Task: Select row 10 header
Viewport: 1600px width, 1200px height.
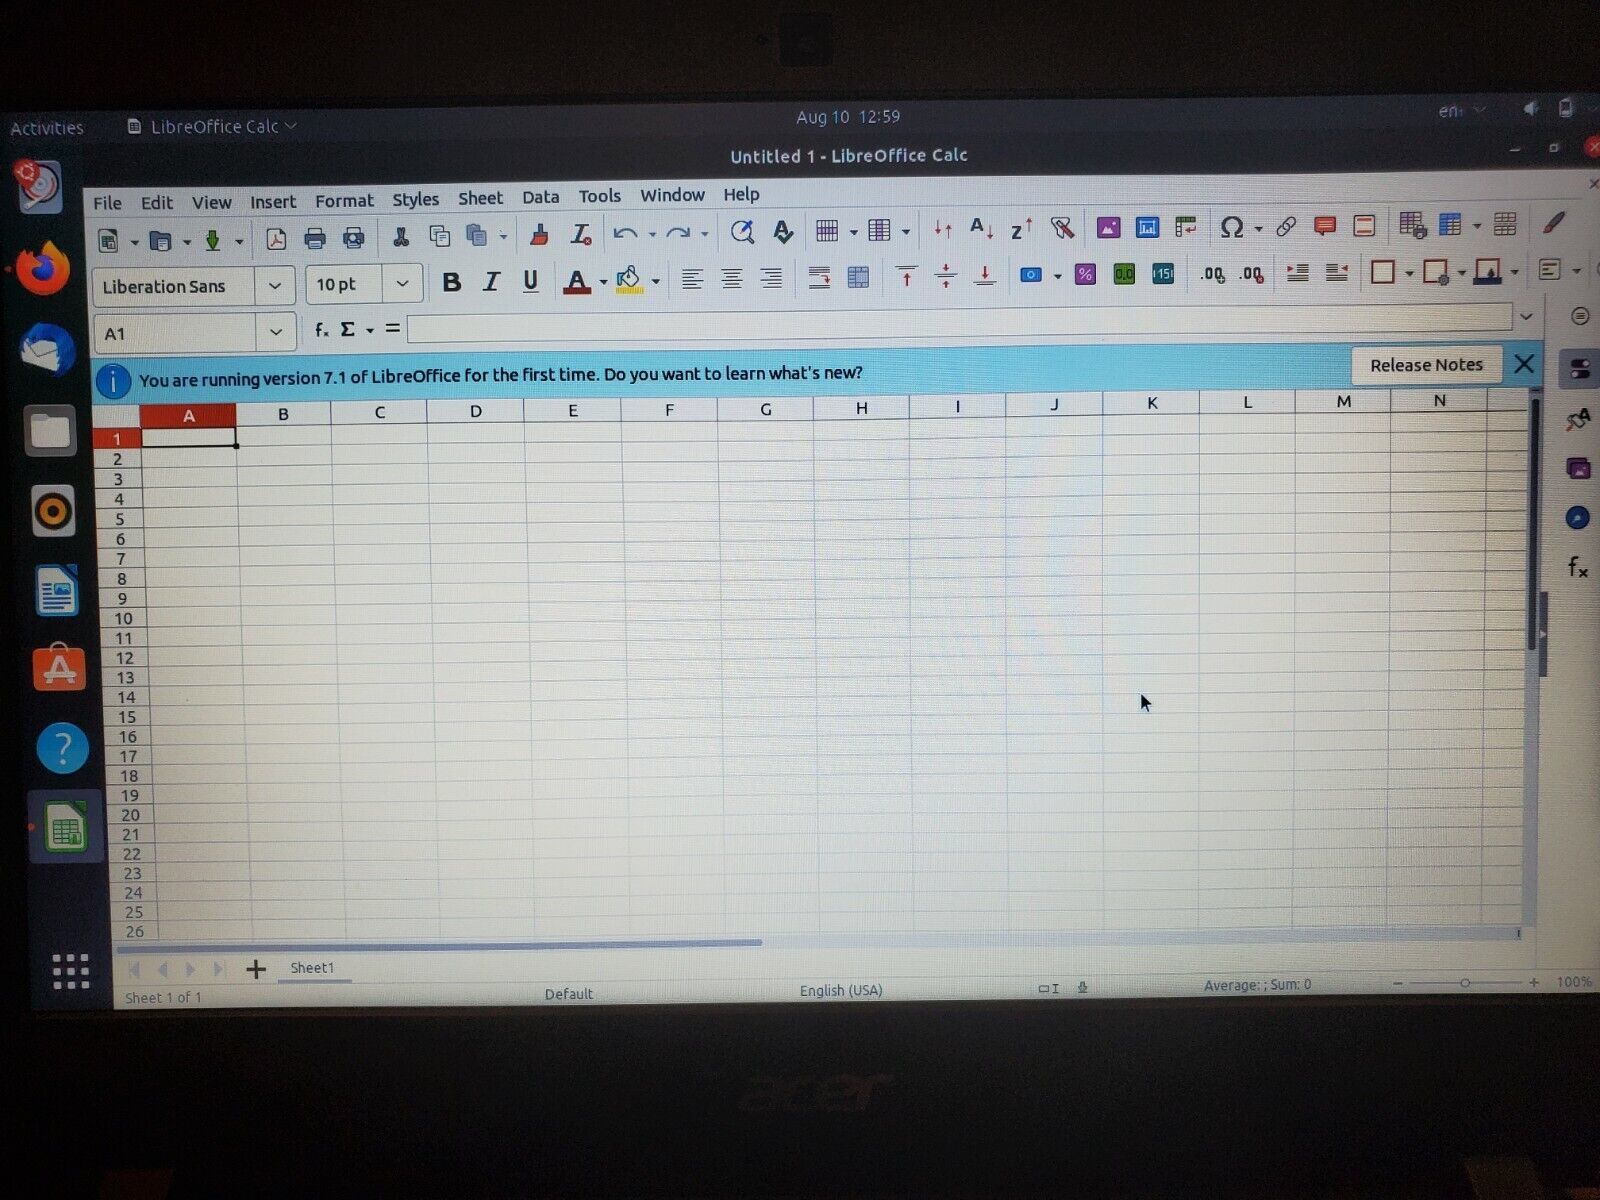Action: pyautogui.click(x=123, y=618)
